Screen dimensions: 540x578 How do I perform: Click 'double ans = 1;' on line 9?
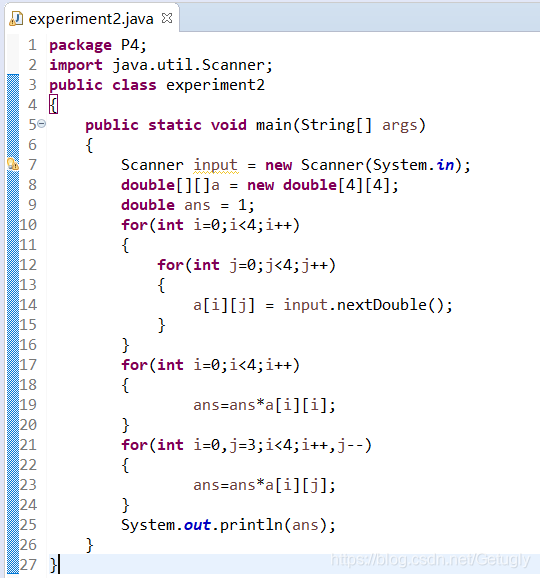pyautogui.click(x=188, y=205)
